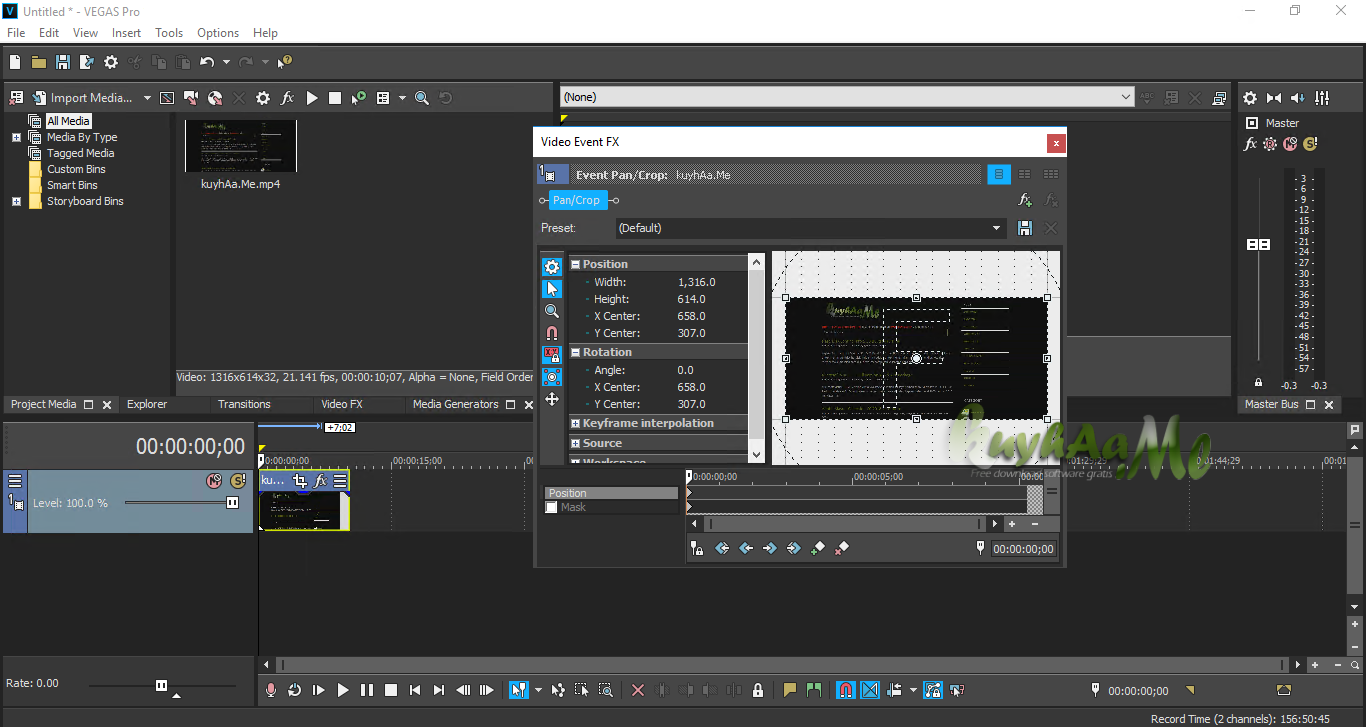Toggle Enable Snapping magnet in Pan/Crop
Viewport: 1366px width, 727px height.
pyautogui.click(x=552, y=333)
